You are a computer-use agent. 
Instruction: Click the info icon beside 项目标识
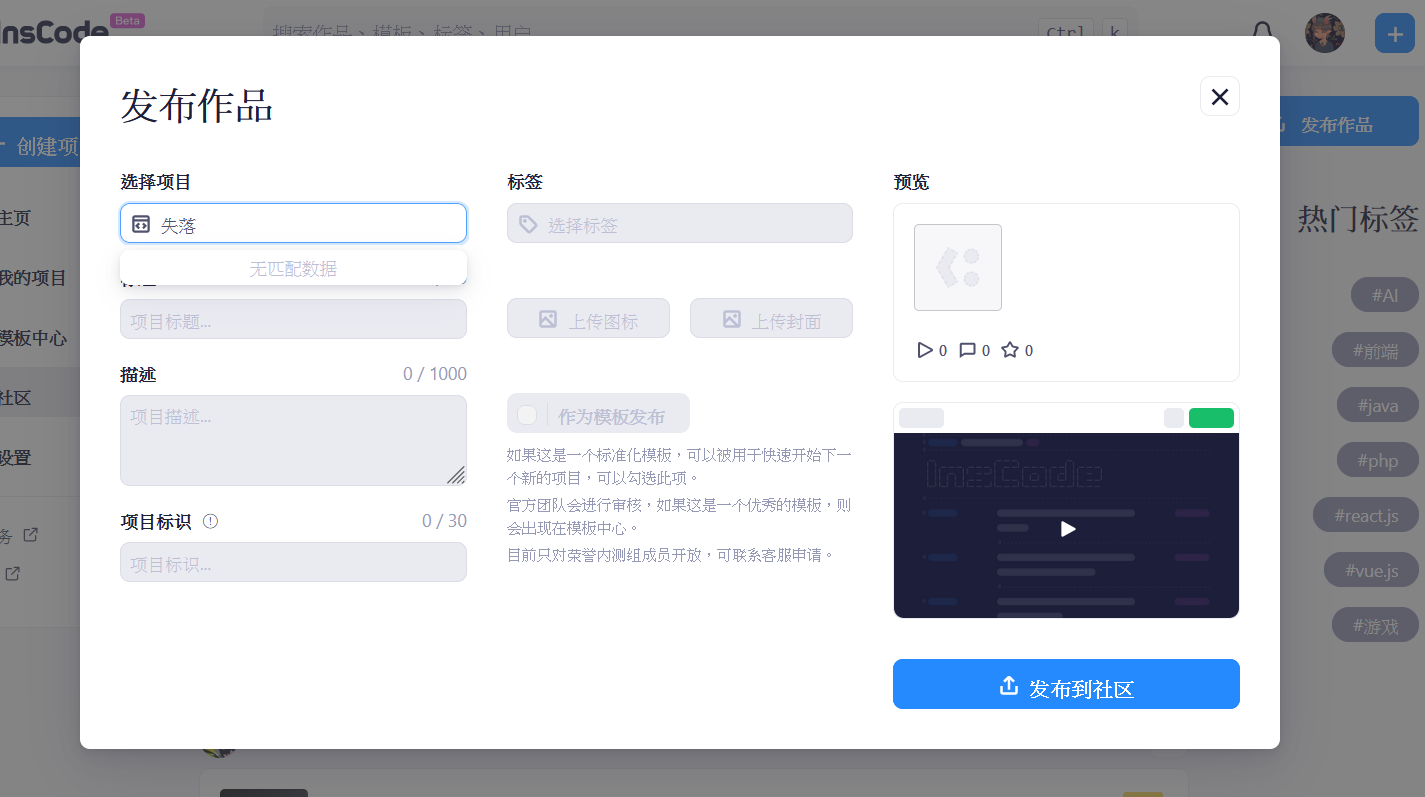210,521
